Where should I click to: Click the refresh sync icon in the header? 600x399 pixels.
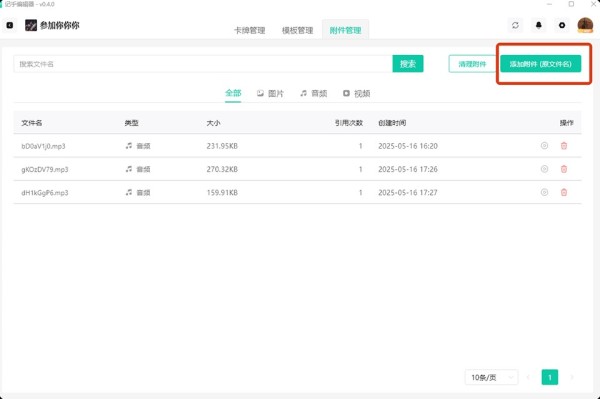[515, 25]
